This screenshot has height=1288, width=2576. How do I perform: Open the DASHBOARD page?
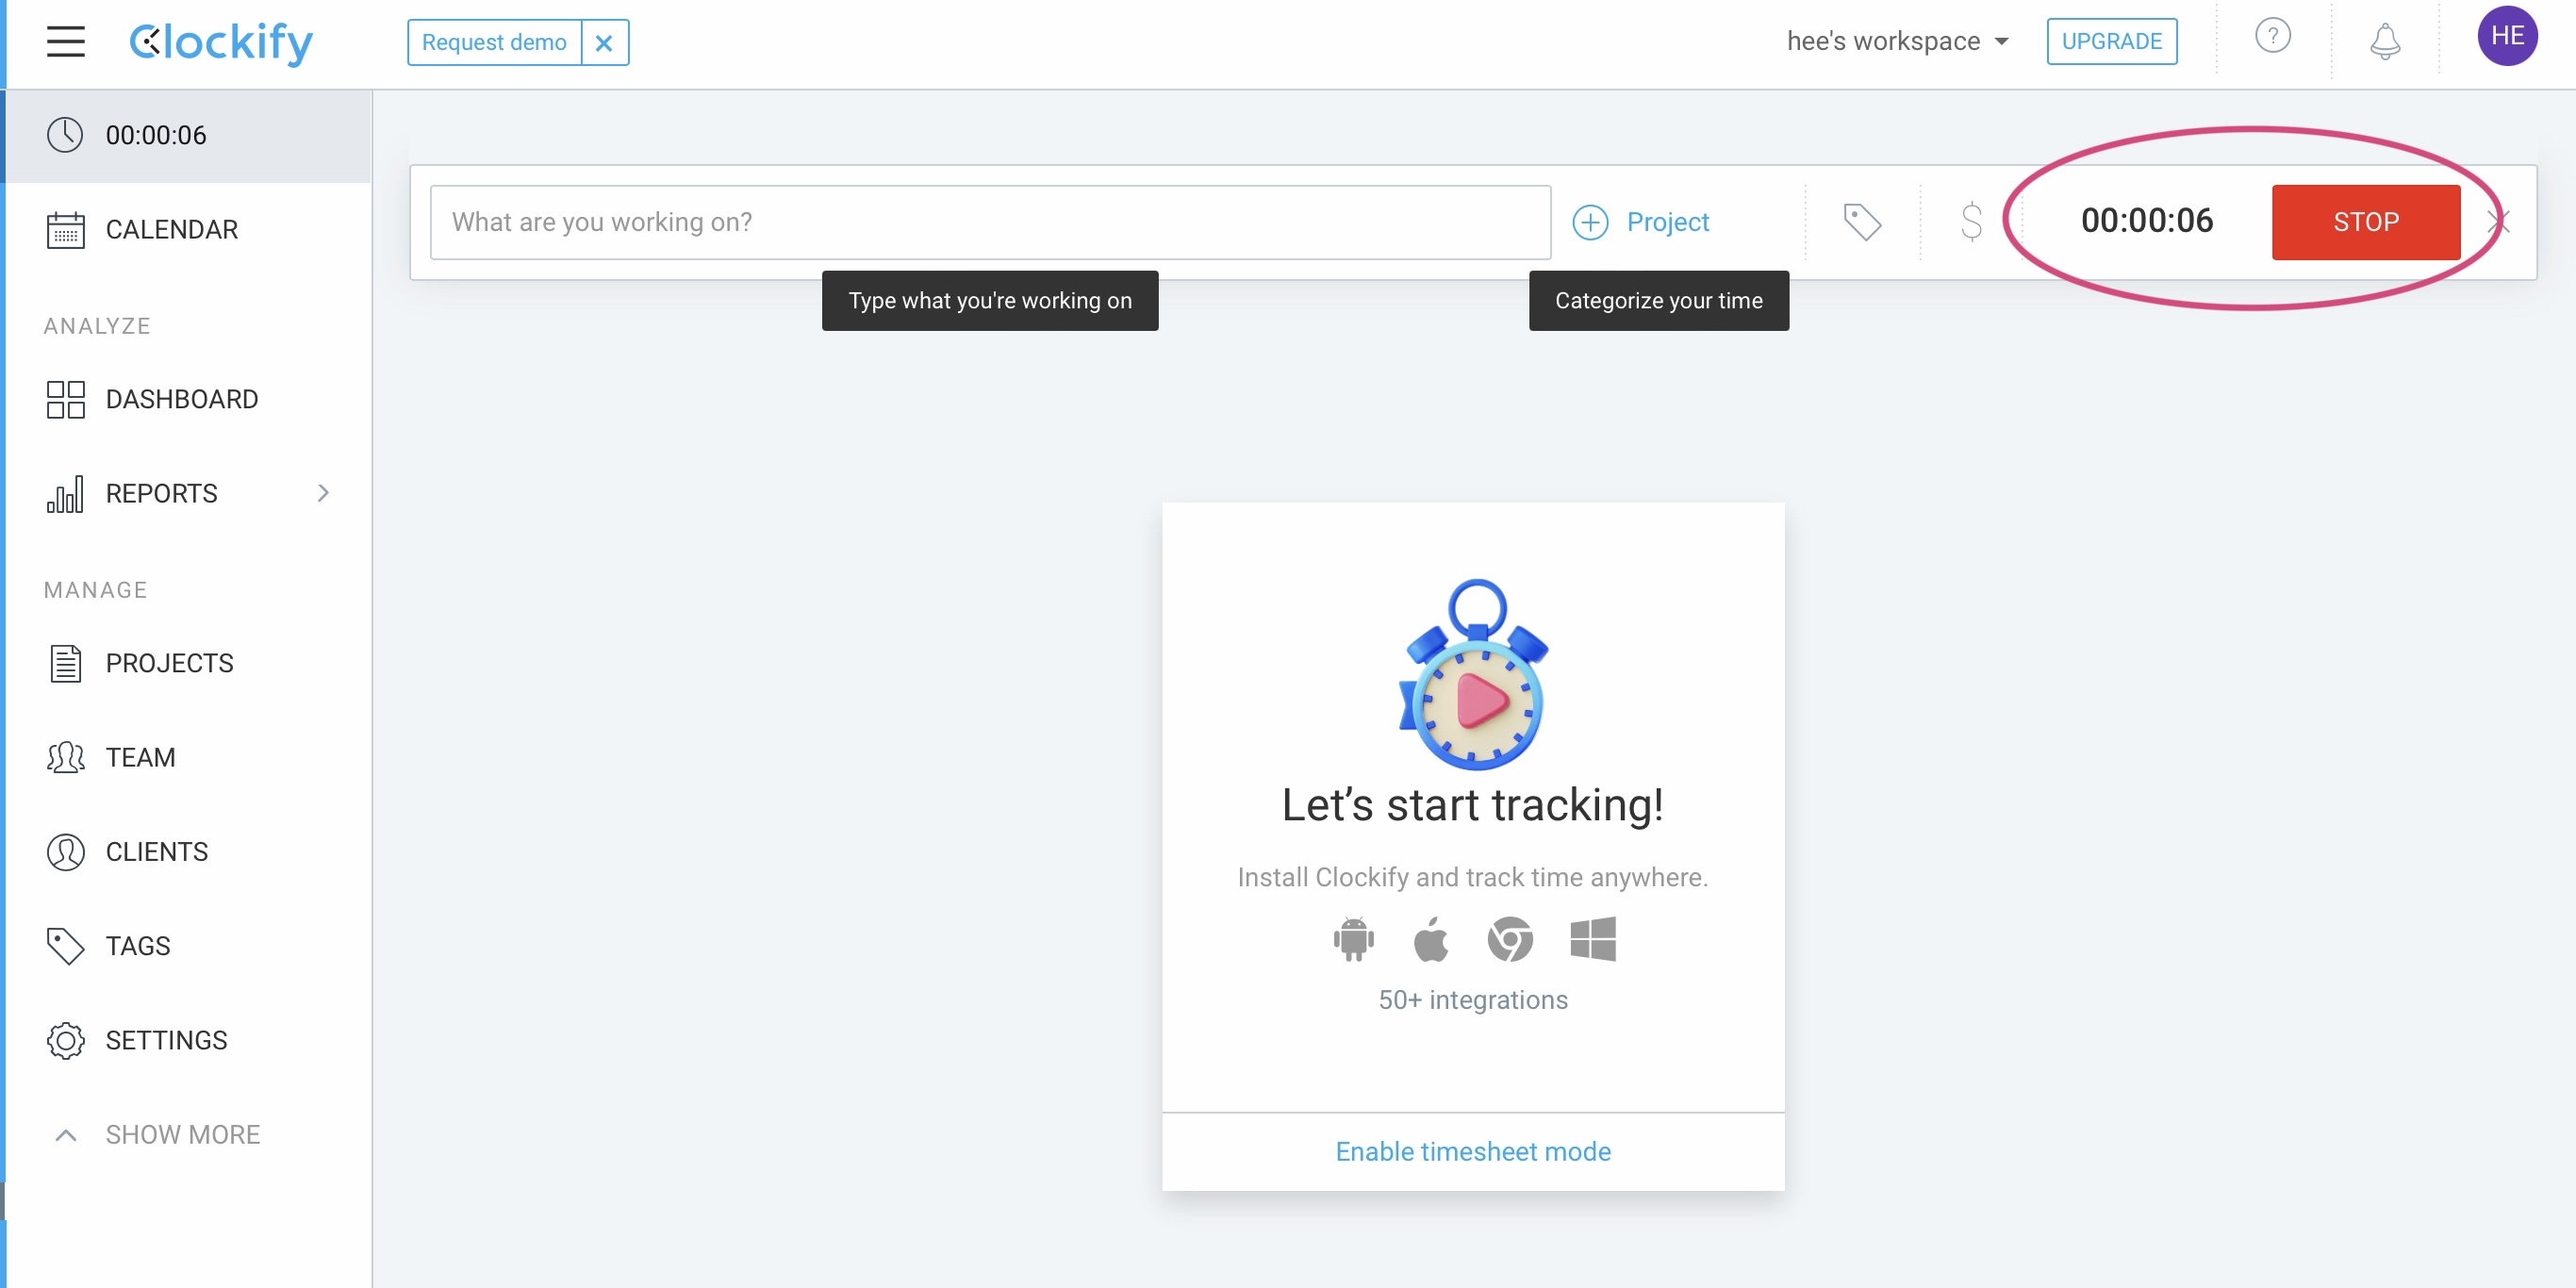(188, 399)
